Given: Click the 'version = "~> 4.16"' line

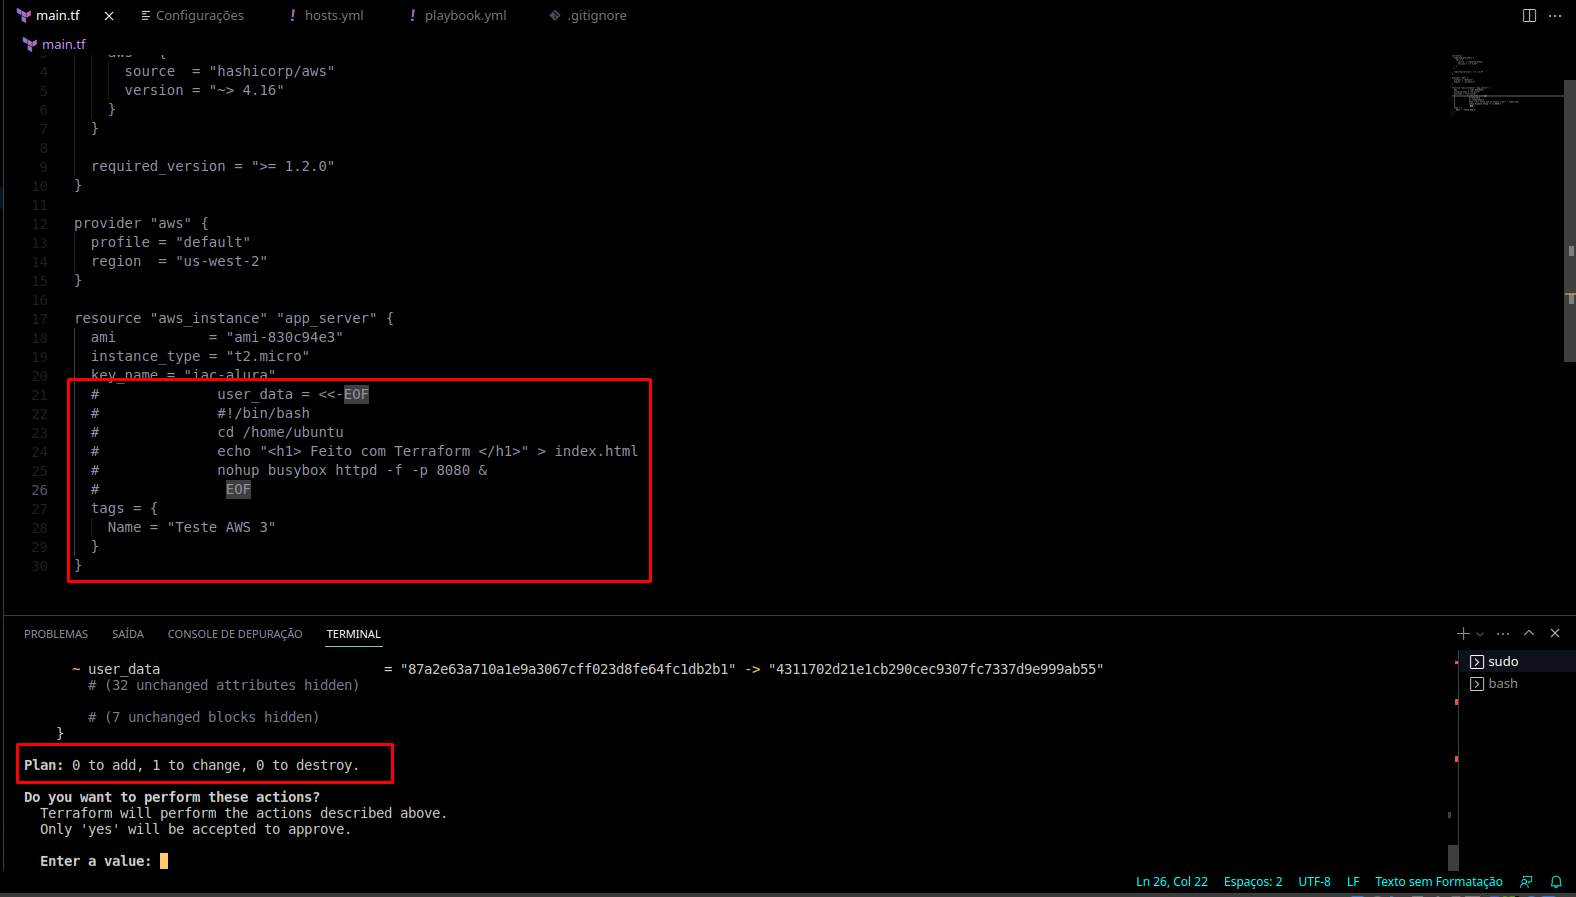Looking at the screenshot, I should tap(204, 91).
